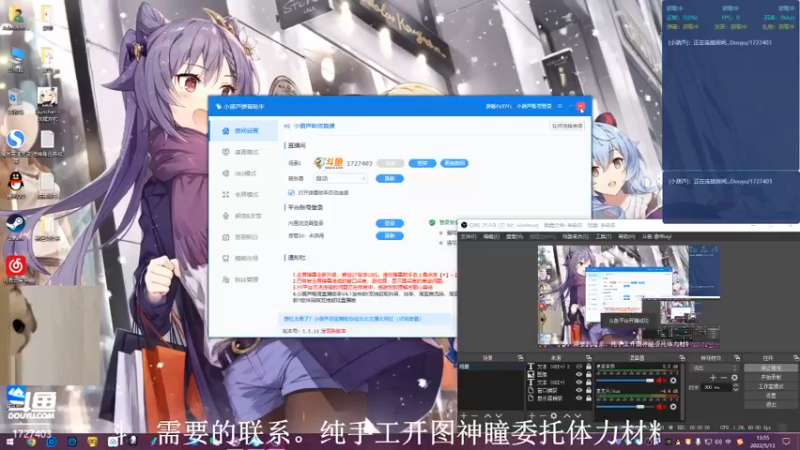Toggle visibility of the 窗口捕获 source

579,390
